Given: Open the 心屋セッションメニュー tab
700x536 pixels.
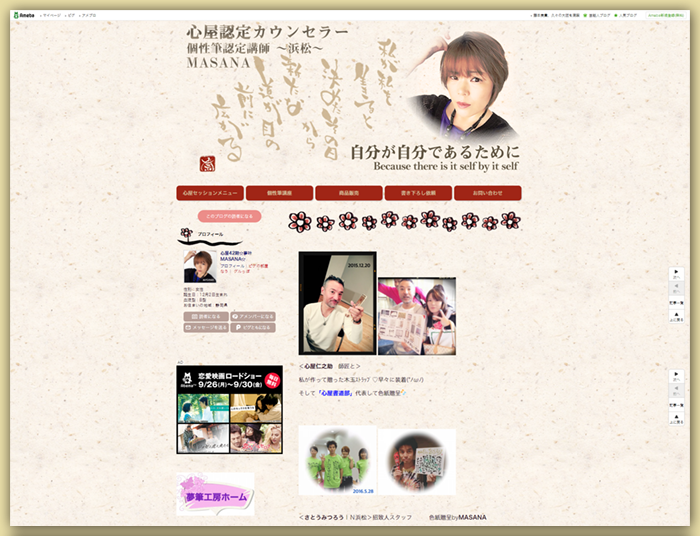Looking at the screenshot, I should [x=210, y=193].
